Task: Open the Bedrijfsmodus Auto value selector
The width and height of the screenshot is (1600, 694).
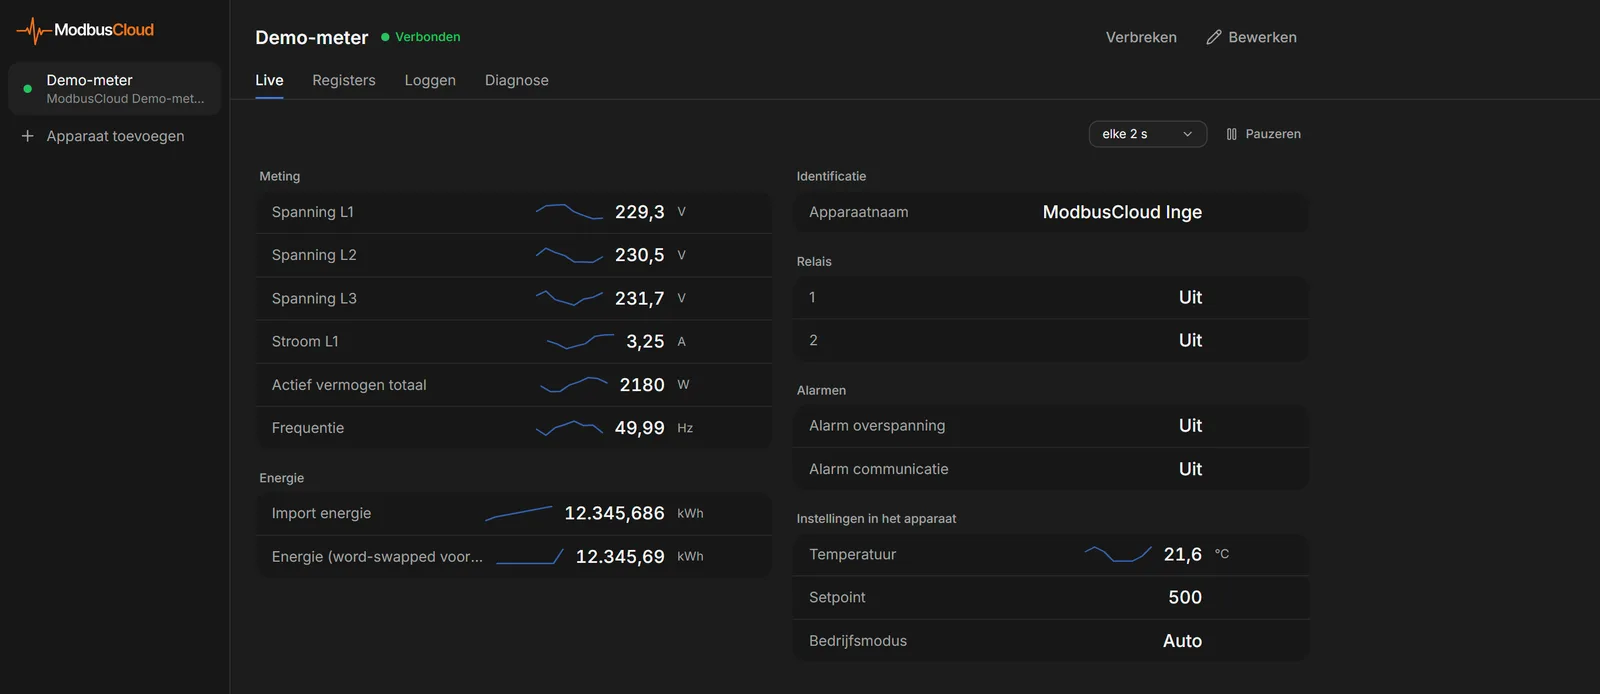Action: pyautogui.click(x=1182, y=641)
